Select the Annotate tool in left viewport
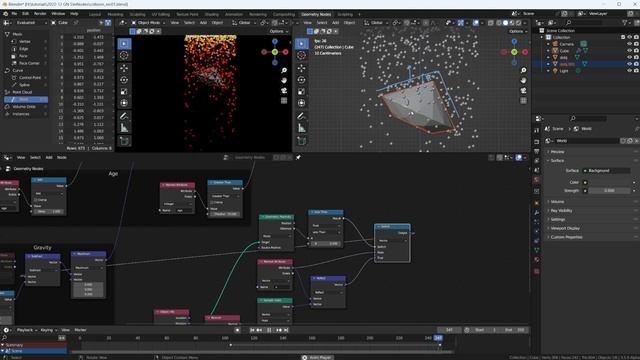 (x=124, y=116)
